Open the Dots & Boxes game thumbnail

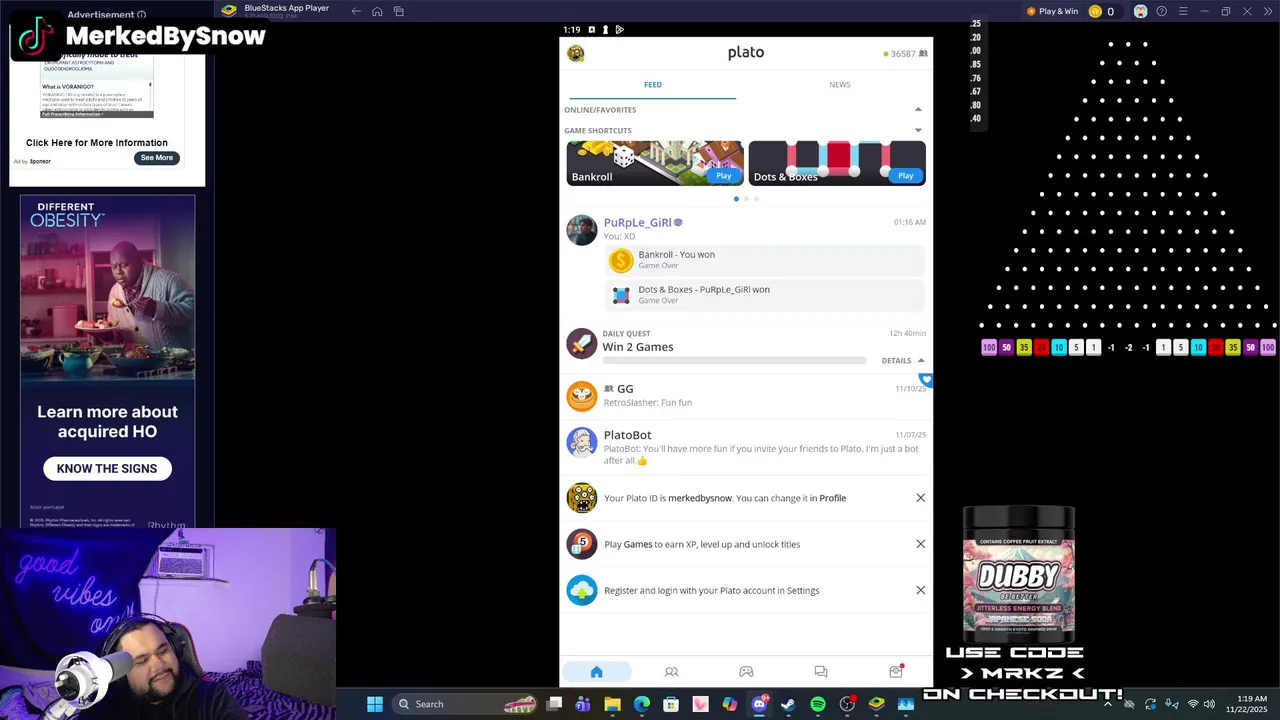coord(837,163)
